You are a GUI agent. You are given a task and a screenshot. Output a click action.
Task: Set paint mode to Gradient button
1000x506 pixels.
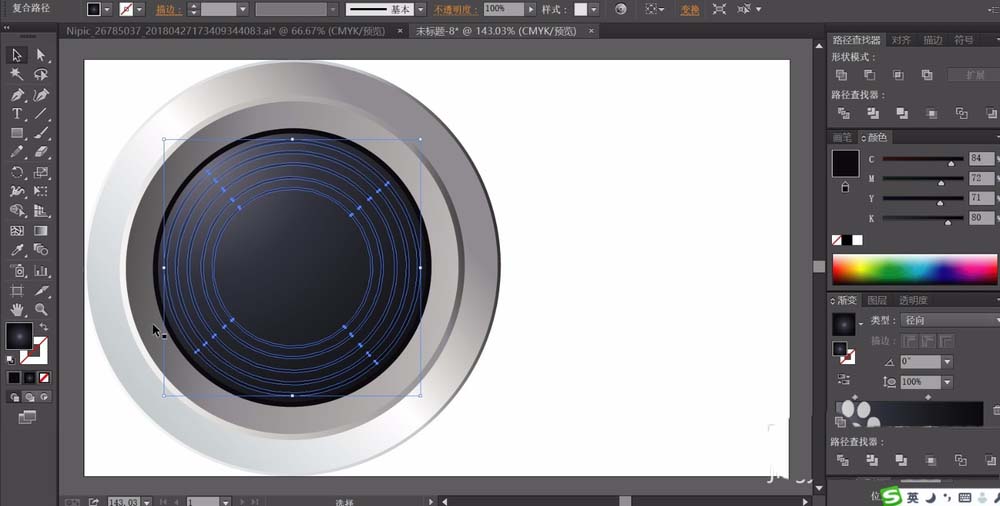click(29, 378)
